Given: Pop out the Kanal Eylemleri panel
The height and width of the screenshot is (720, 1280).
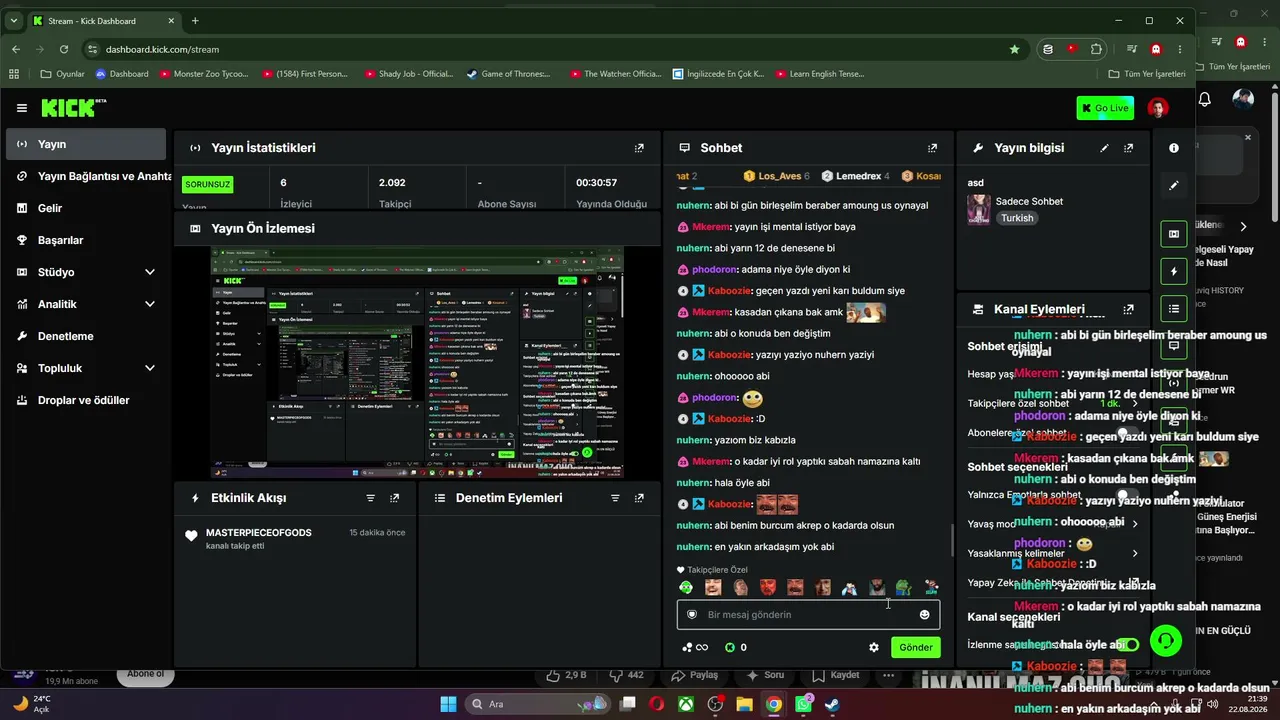Looking at the screenshot, I should click(x=1128, y=310).
